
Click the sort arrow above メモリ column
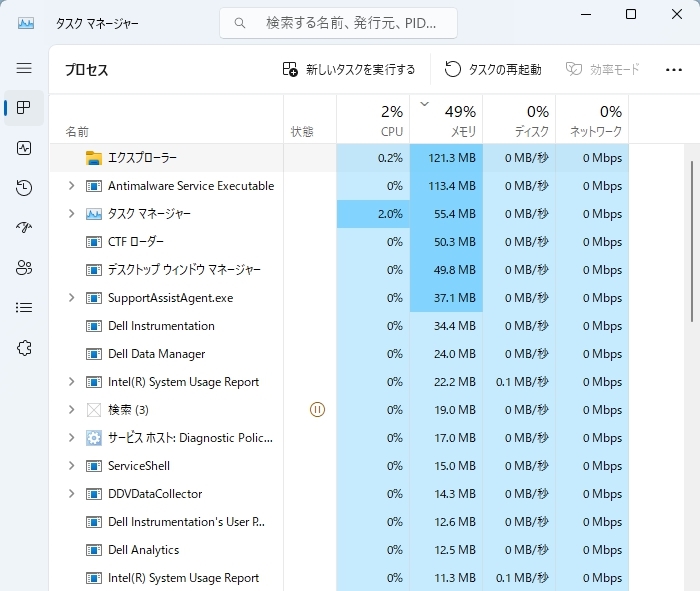pyautogui.click(x=425, y=104)
